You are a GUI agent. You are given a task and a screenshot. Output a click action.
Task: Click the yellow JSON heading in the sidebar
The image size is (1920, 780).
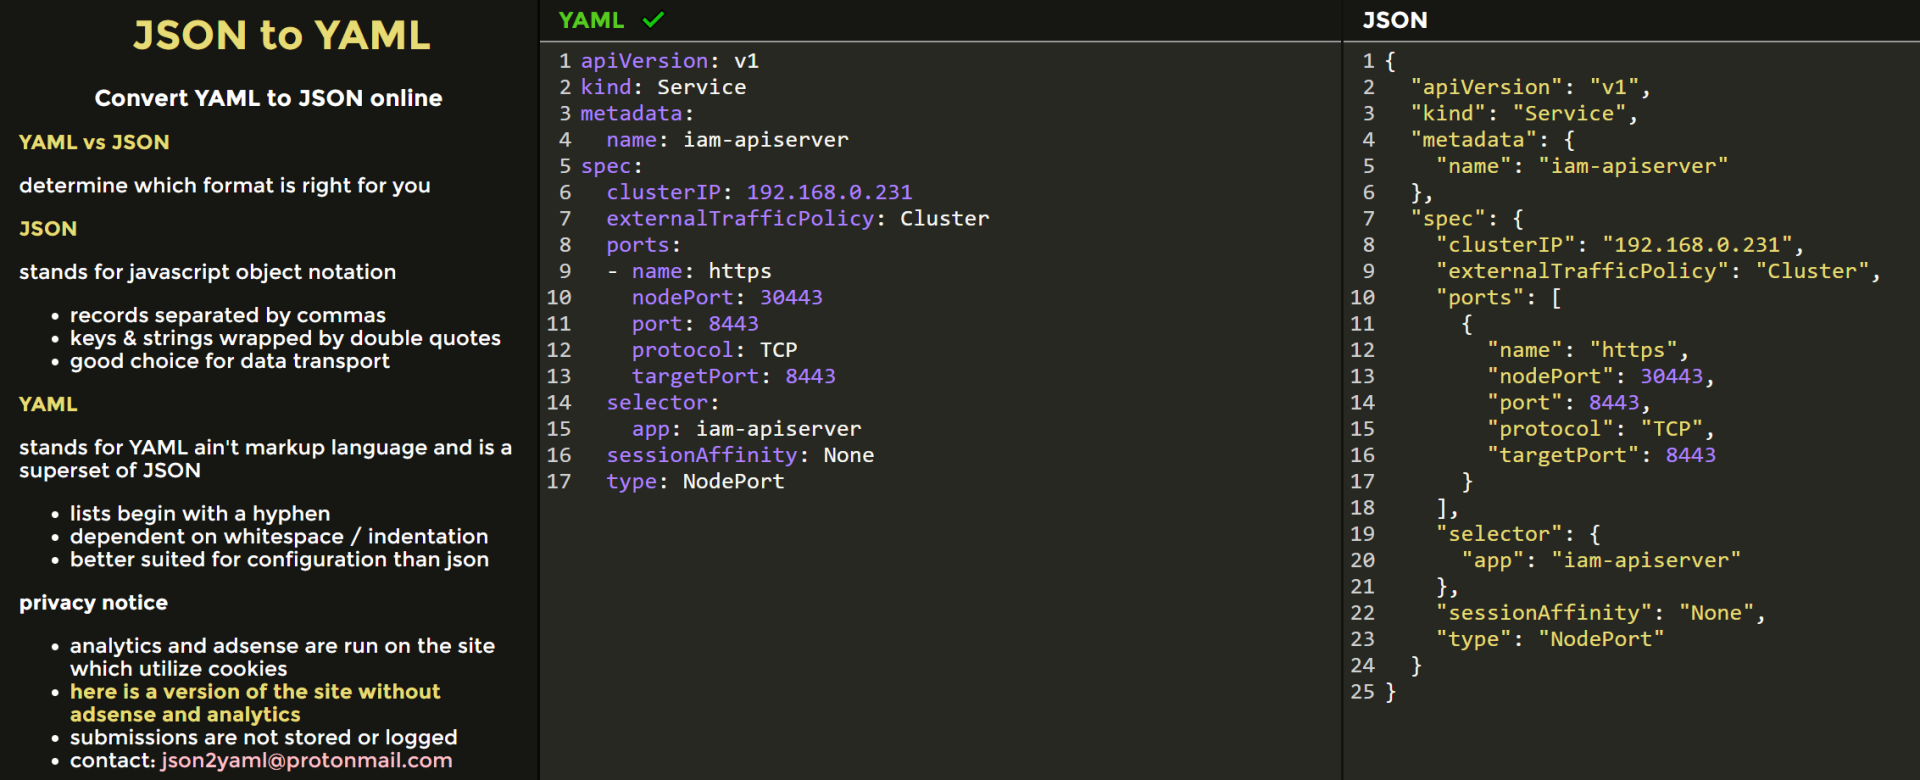(x=48, y=228)
